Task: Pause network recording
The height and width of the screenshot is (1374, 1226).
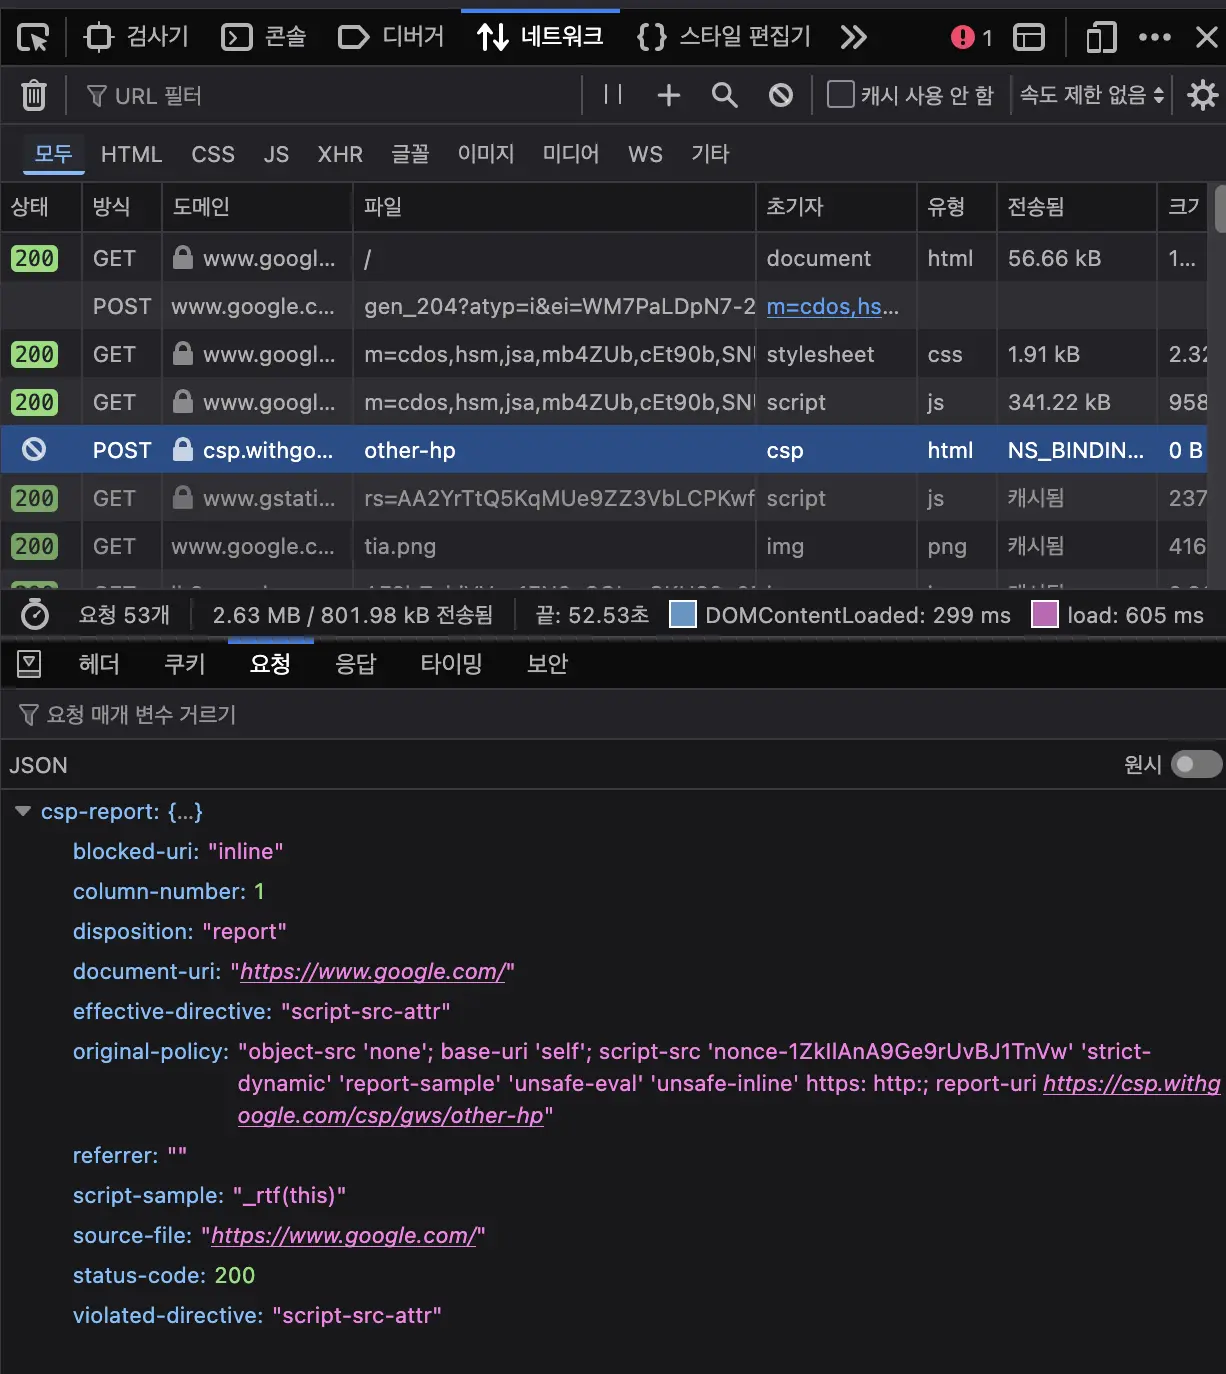Action: point(613,95)
